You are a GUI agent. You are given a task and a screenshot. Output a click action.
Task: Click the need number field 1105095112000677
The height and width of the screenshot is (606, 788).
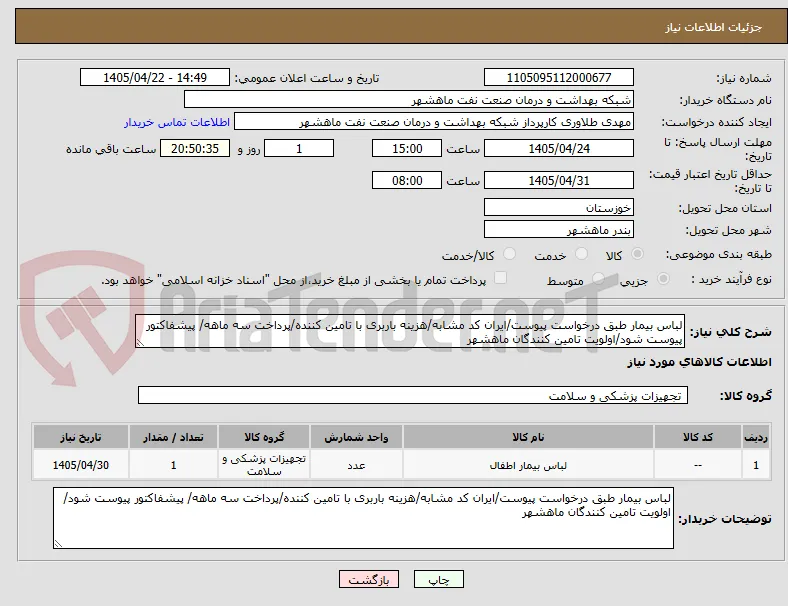pos(559,77)
